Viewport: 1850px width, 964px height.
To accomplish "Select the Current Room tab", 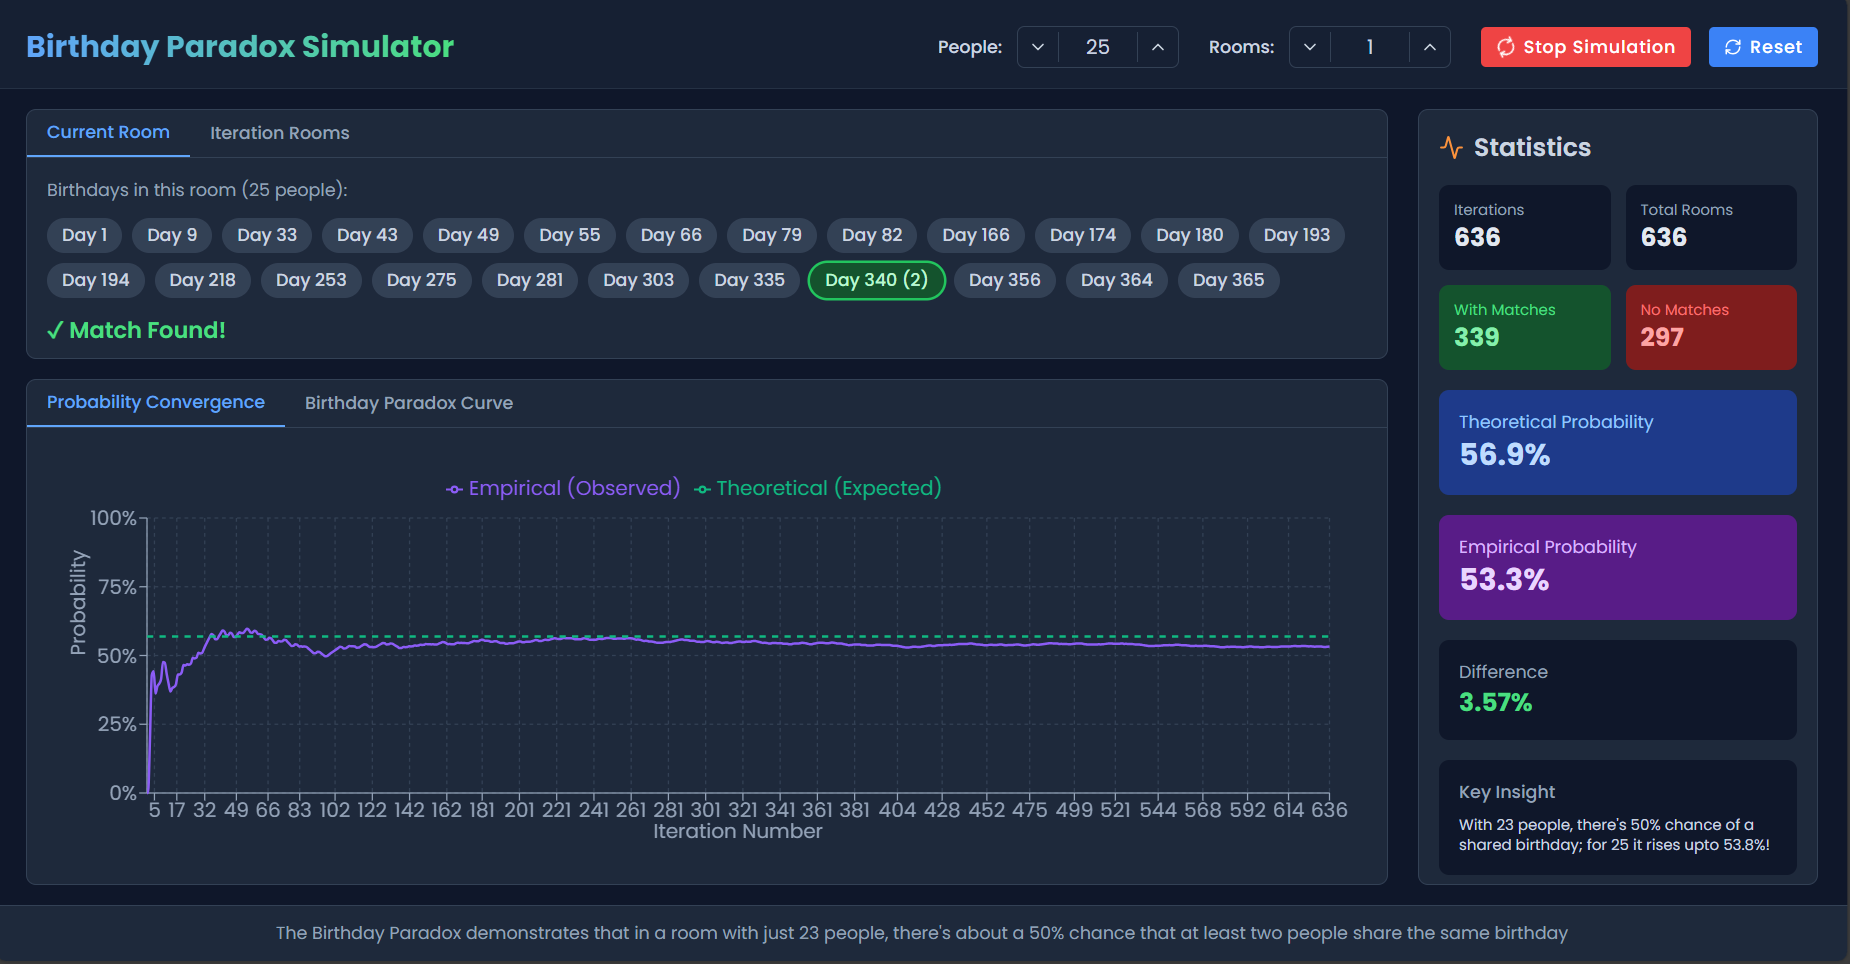I will pyautogui.click(x=108, y=133).
